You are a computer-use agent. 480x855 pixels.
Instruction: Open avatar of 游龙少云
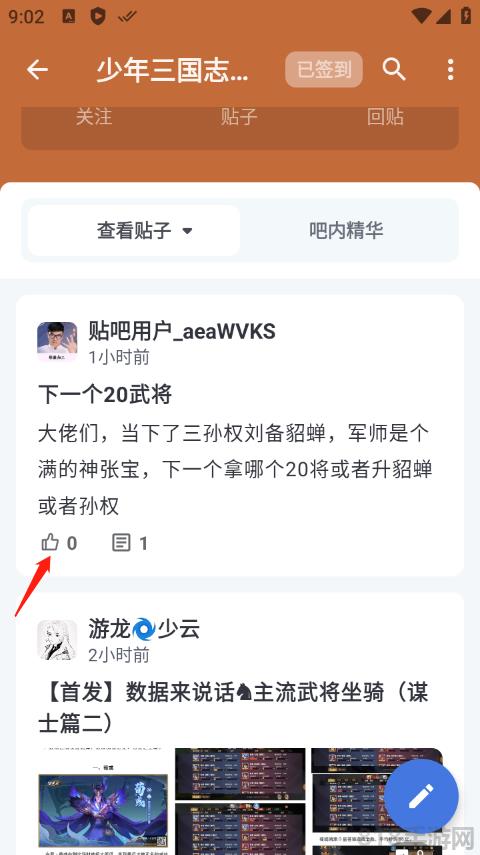click(x=57, y=640)
